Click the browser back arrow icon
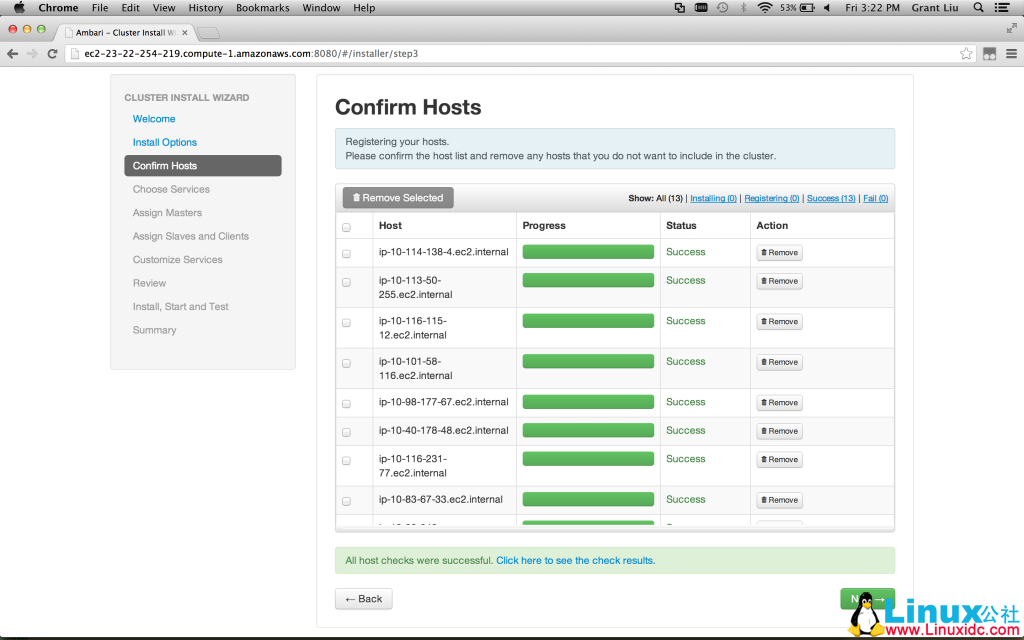 pyautogui.click(x=12, y=54)
